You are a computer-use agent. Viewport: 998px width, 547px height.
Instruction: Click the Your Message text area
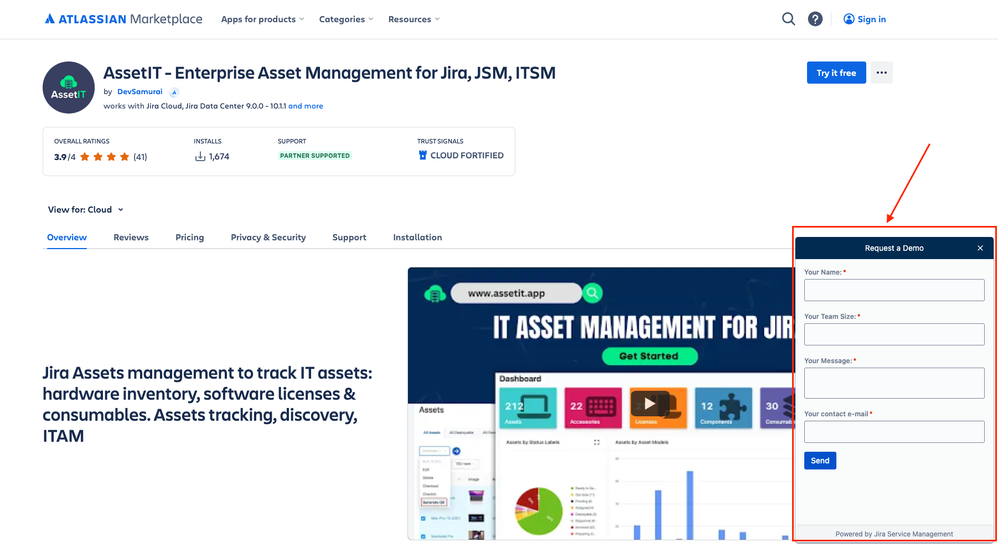pyautogui.click(x=894, y=383)
